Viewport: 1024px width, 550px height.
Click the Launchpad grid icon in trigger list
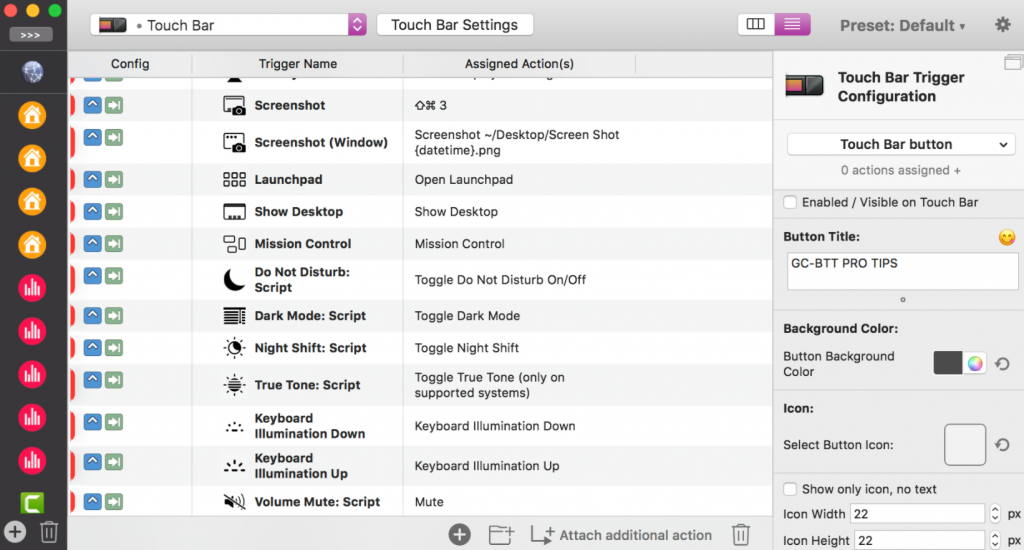(234, 180)
